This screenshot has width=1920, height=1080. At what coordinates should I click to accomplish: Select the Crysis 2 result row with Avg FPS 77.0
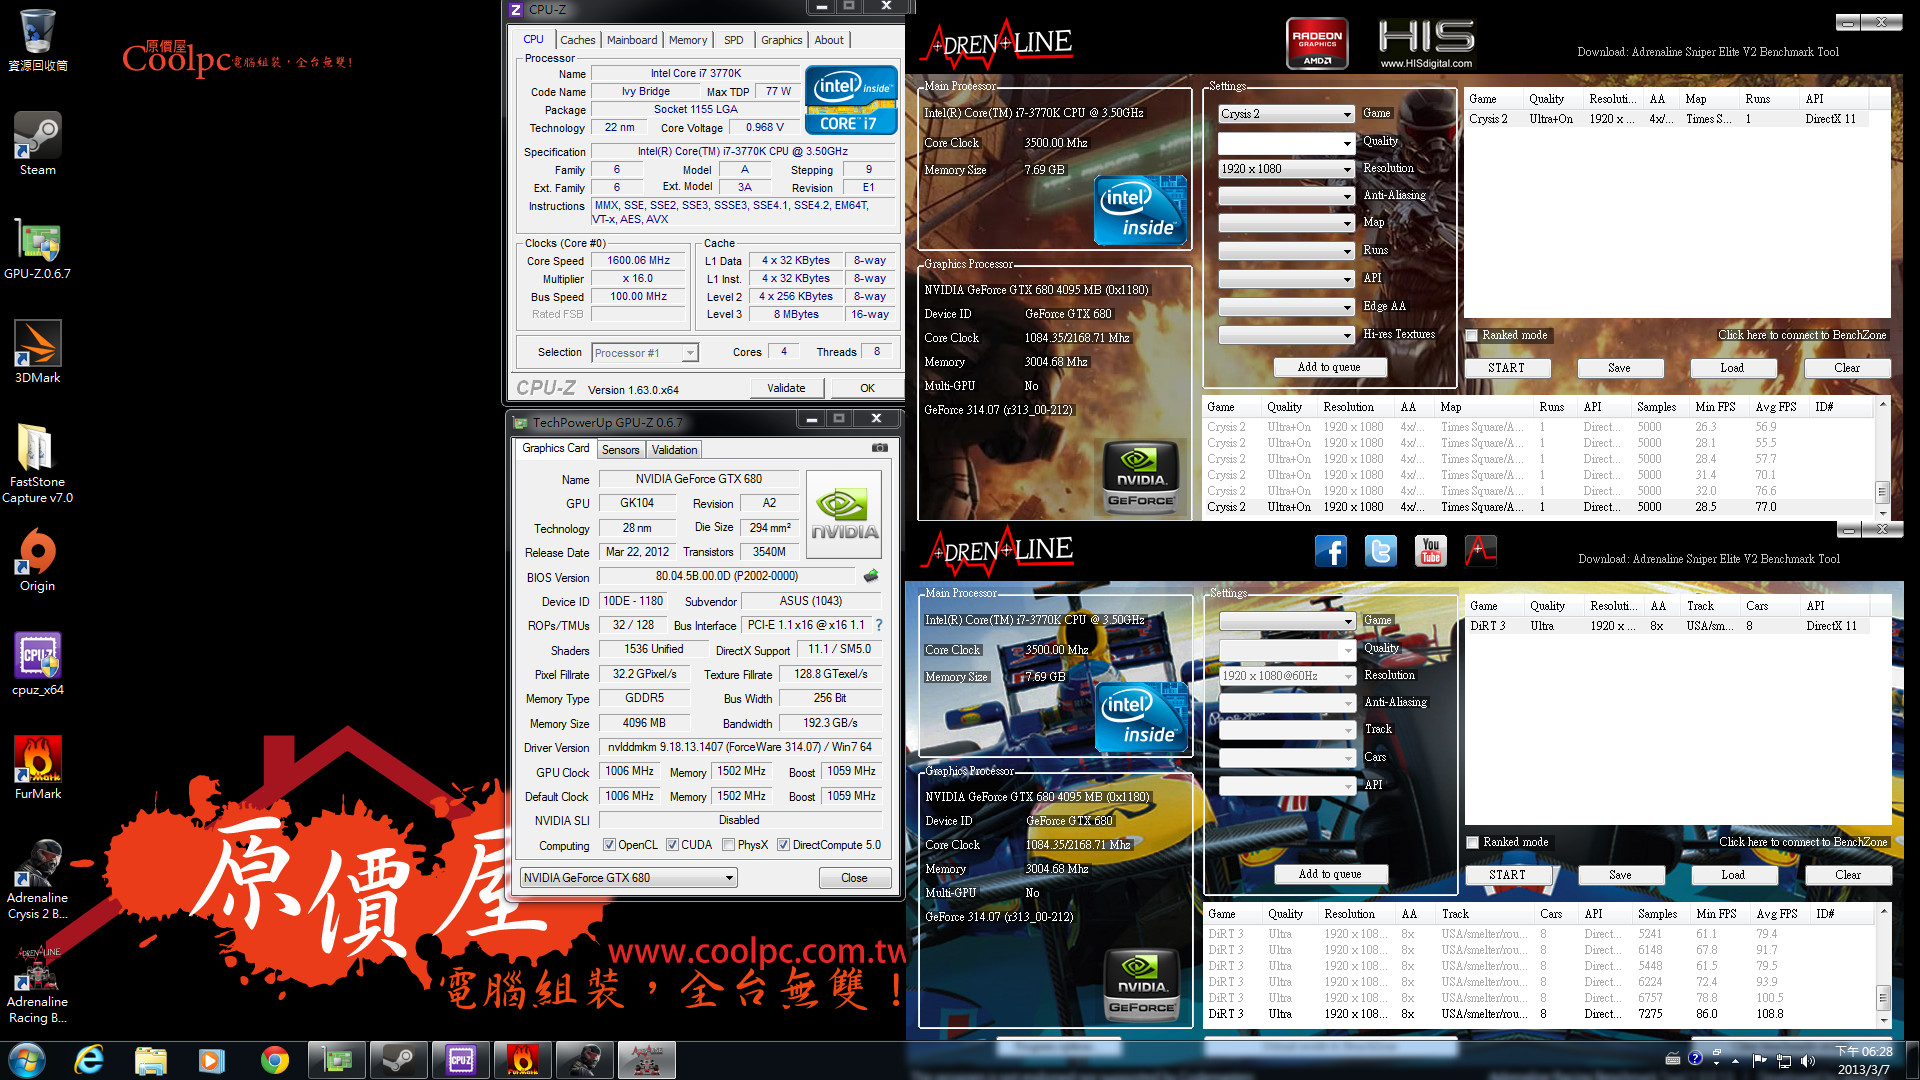[1538, 507]
